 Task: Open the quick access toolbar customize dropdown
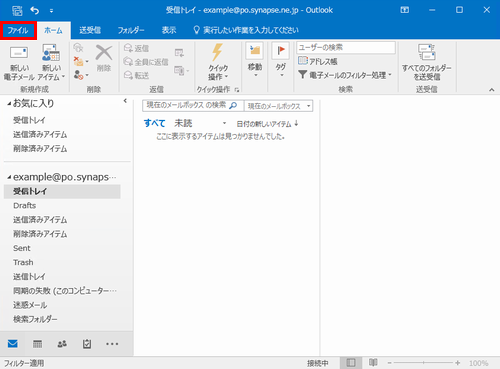pos(51,11)
